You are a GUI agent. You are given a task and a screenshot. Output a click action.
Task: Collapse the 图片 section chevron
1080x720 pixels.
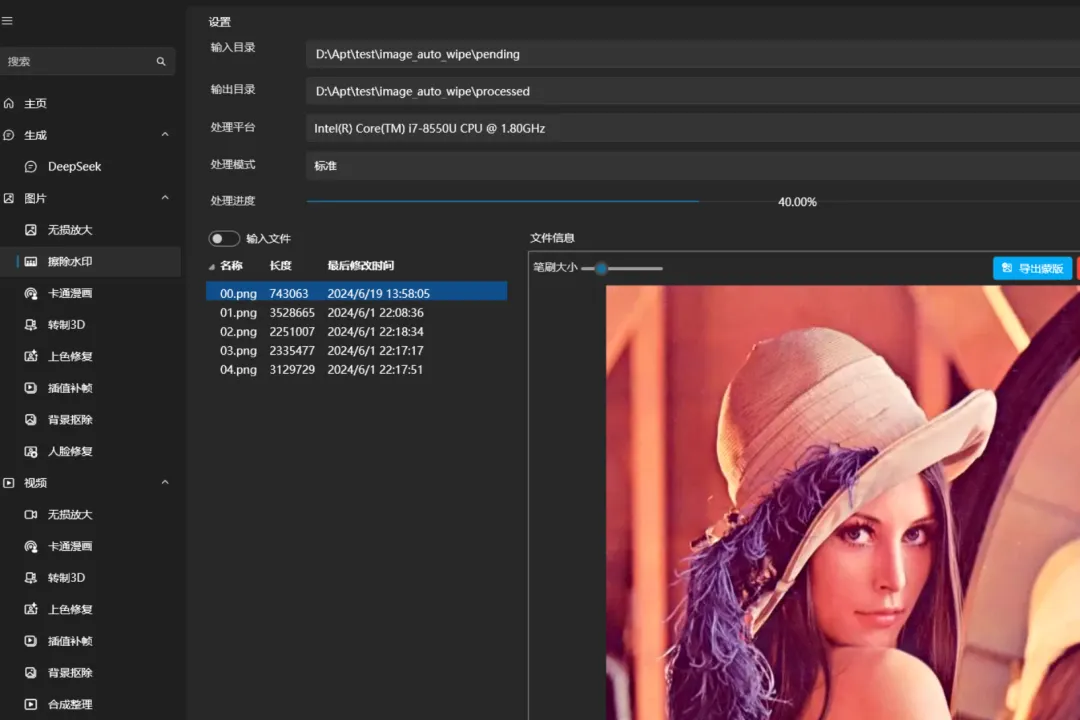pos(165,198)
